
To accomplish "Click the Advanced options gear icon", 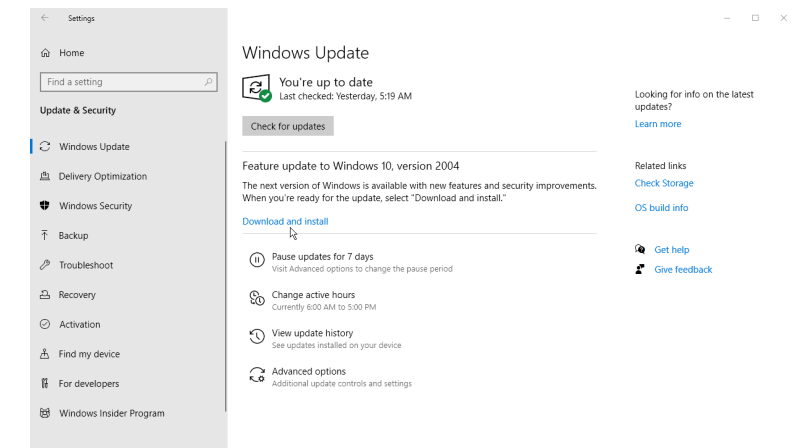I will [x=257, y=375].
